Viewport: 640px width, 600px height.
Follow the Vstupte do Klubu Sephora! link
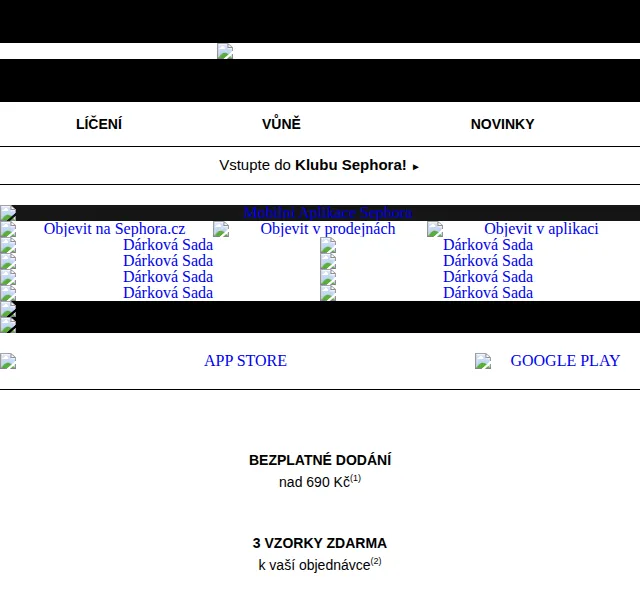tap(319, 165)
